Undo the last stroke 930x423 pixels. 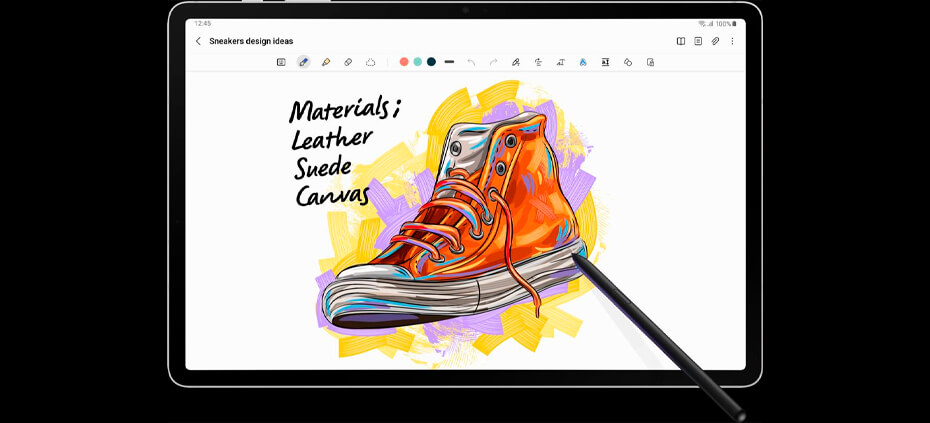pyautogui.click(x=472, y=62)
